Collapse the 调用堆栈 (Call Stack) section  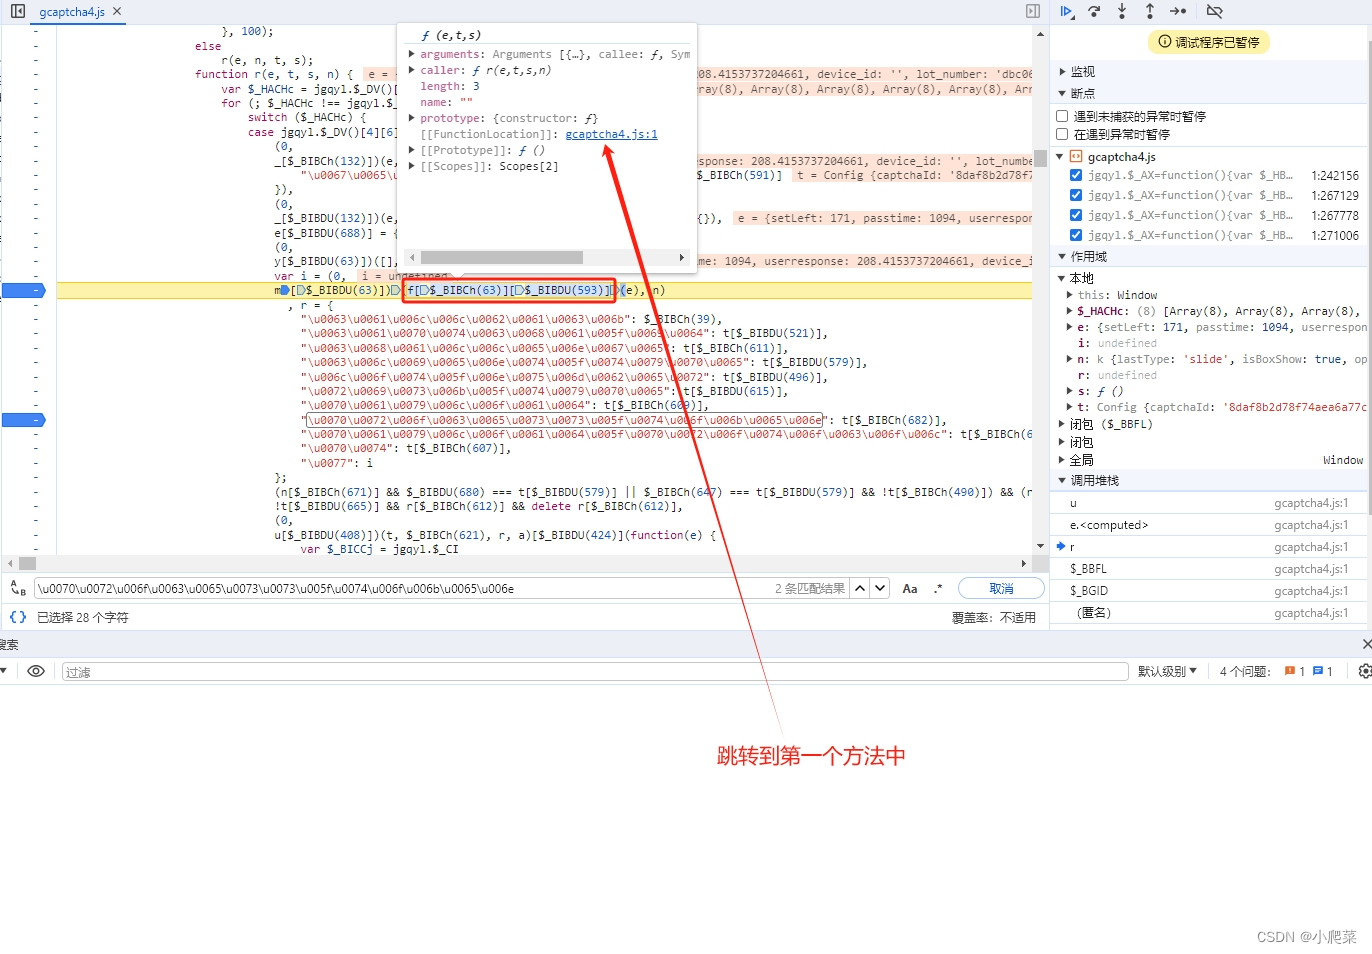tap(1062, 481)
